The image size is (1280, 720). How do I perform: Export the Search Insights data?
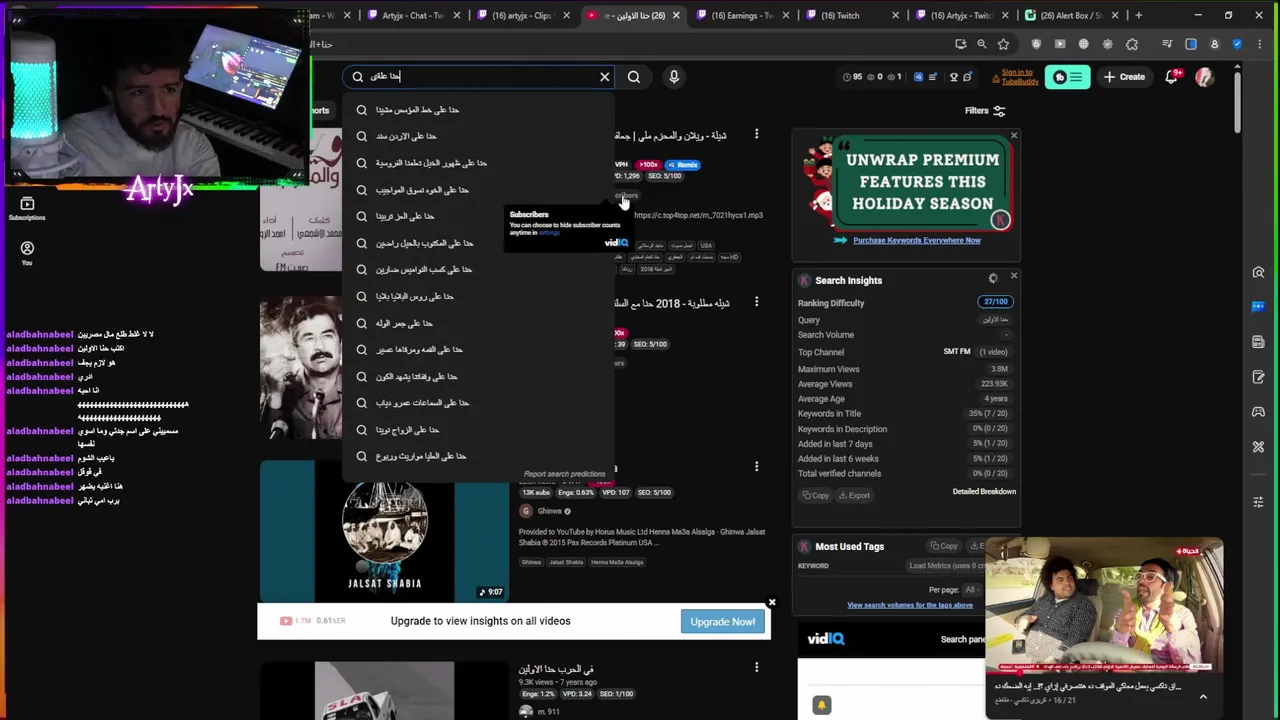(854, 495)
